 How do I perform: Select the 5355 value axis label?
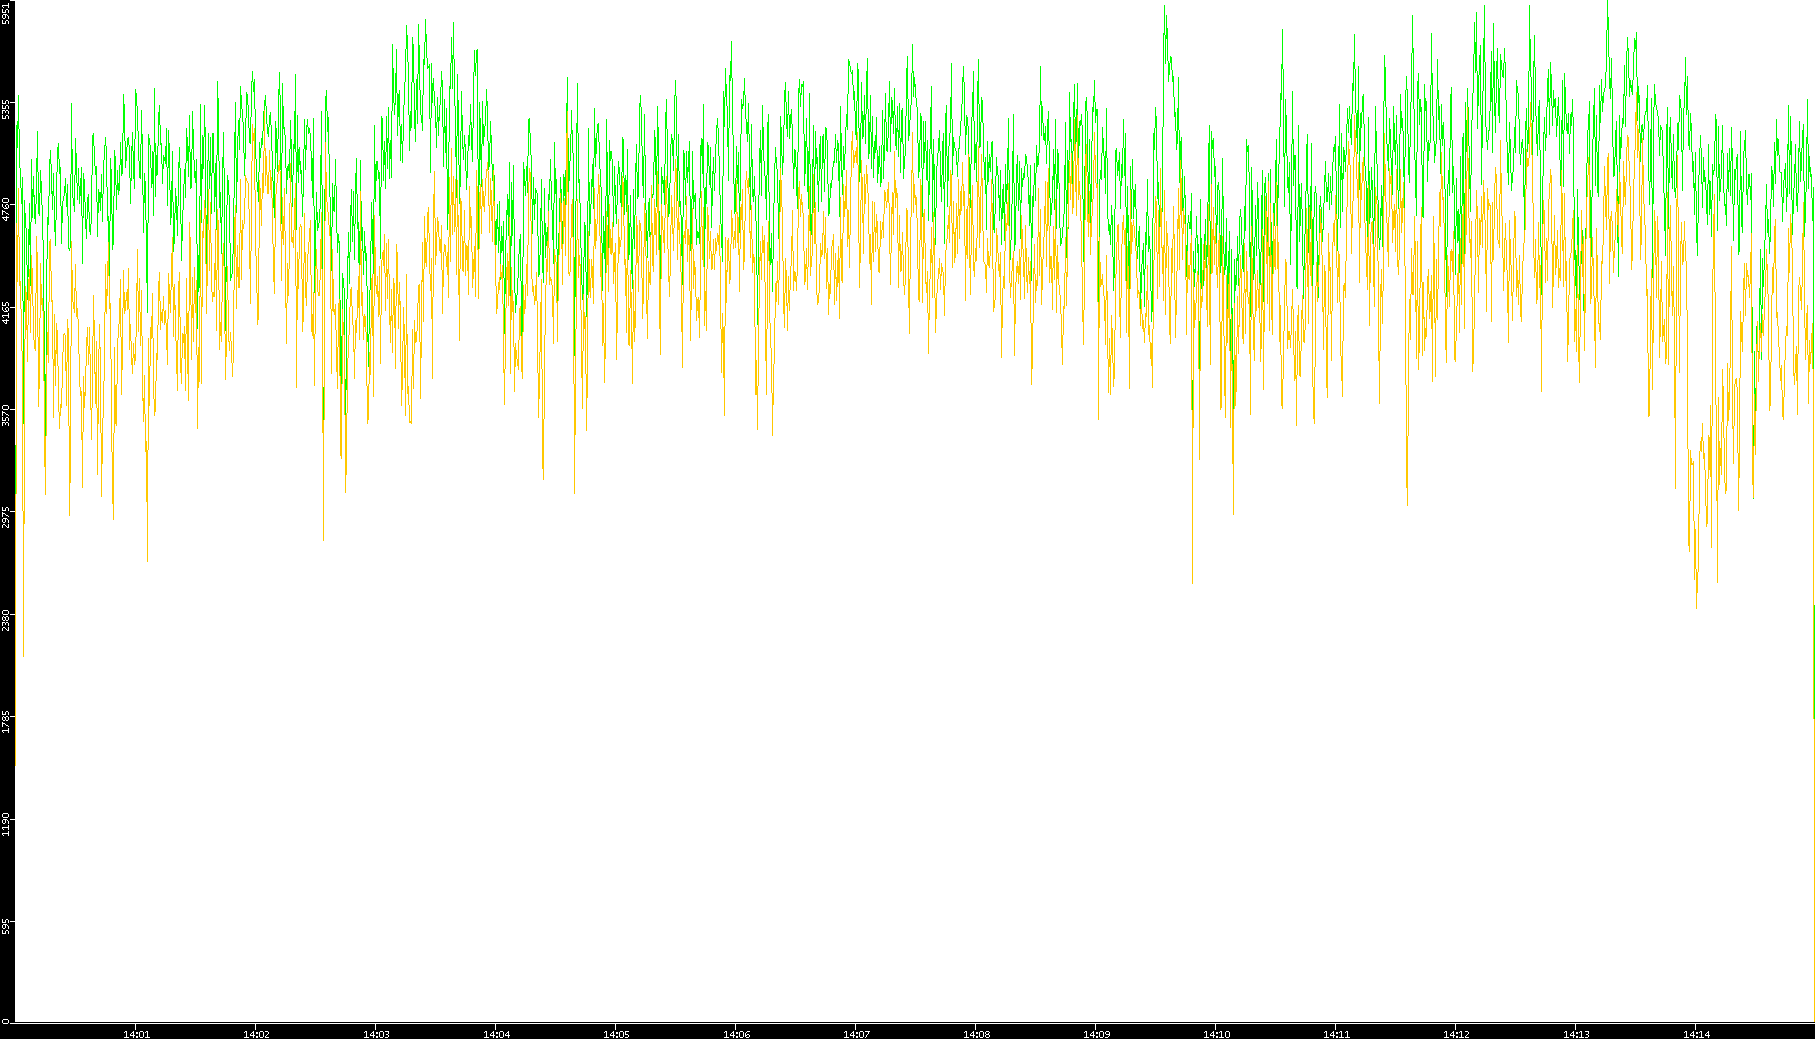click(x=6, y=108)
